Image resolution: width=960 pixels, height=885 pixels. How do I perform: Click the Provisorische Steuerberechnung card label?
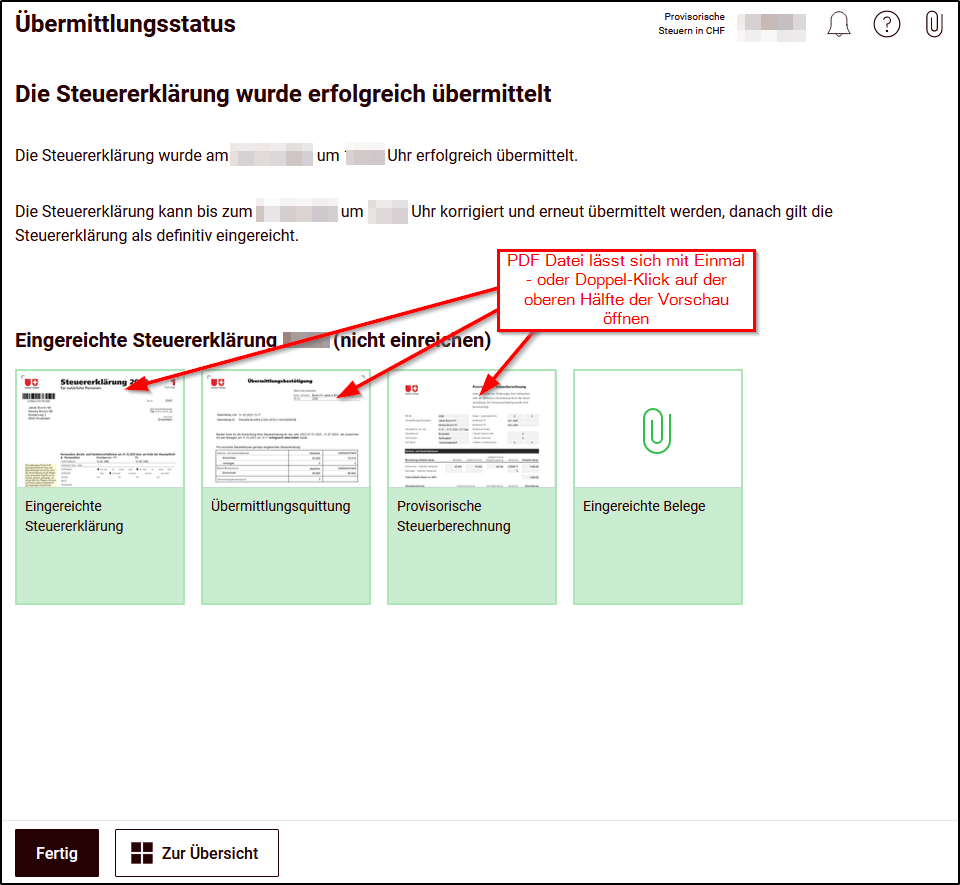click(x=454, y=516)
